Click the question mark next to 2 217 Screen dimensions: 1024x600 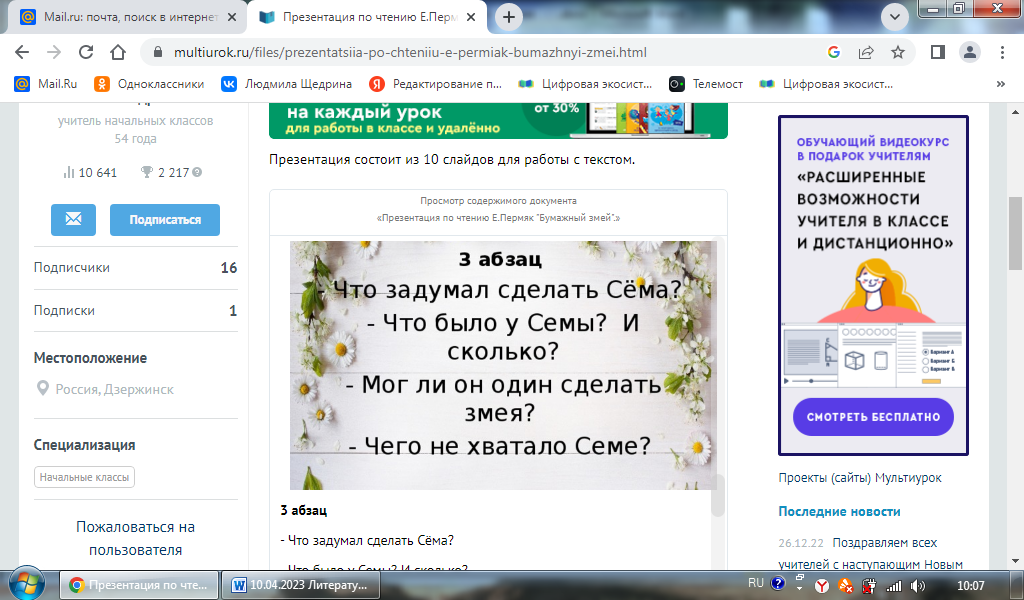(x=197, y=172)
